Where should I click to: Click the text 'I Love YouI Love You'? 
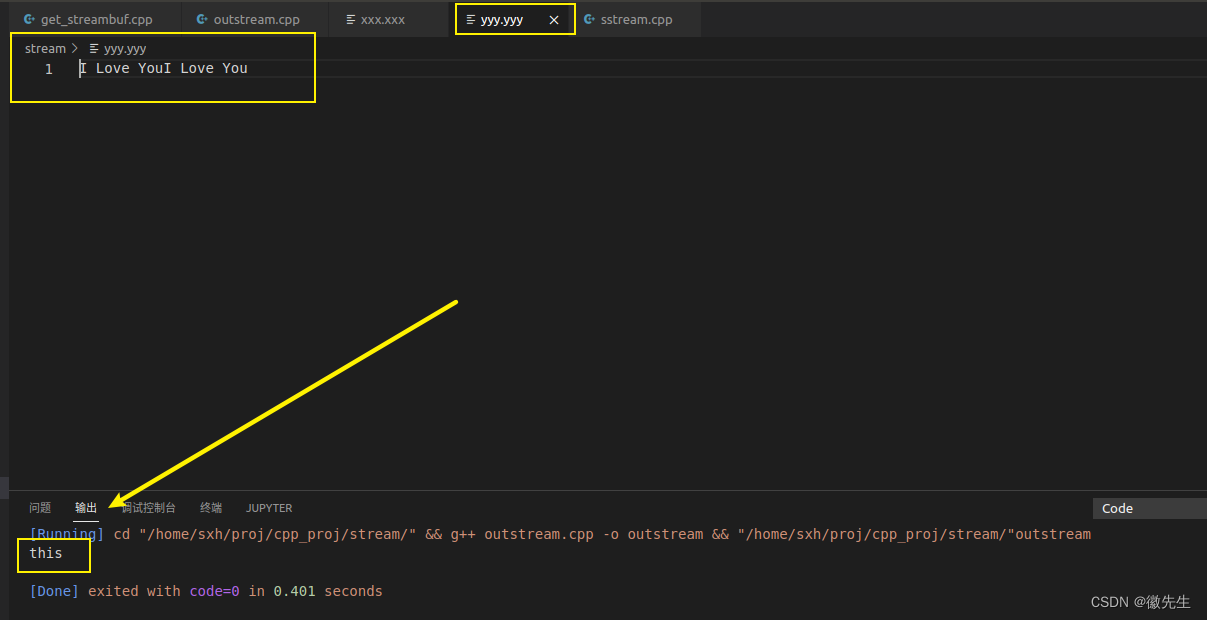coord(164,69)
